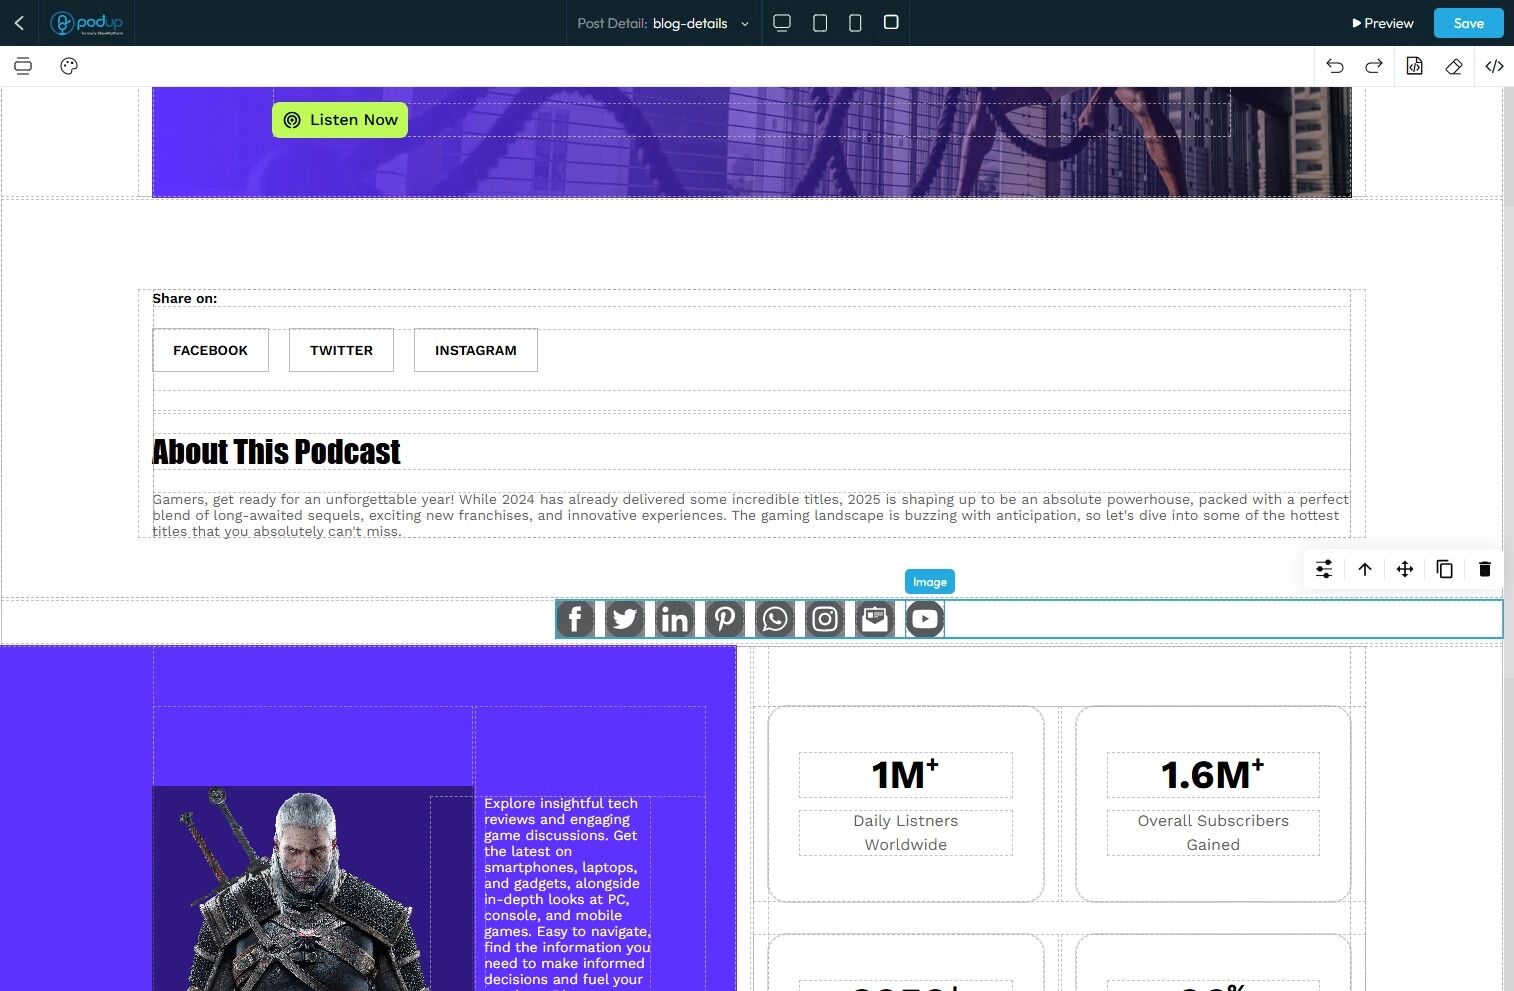
Task: Click the PodUp logo
Action: 87,23
